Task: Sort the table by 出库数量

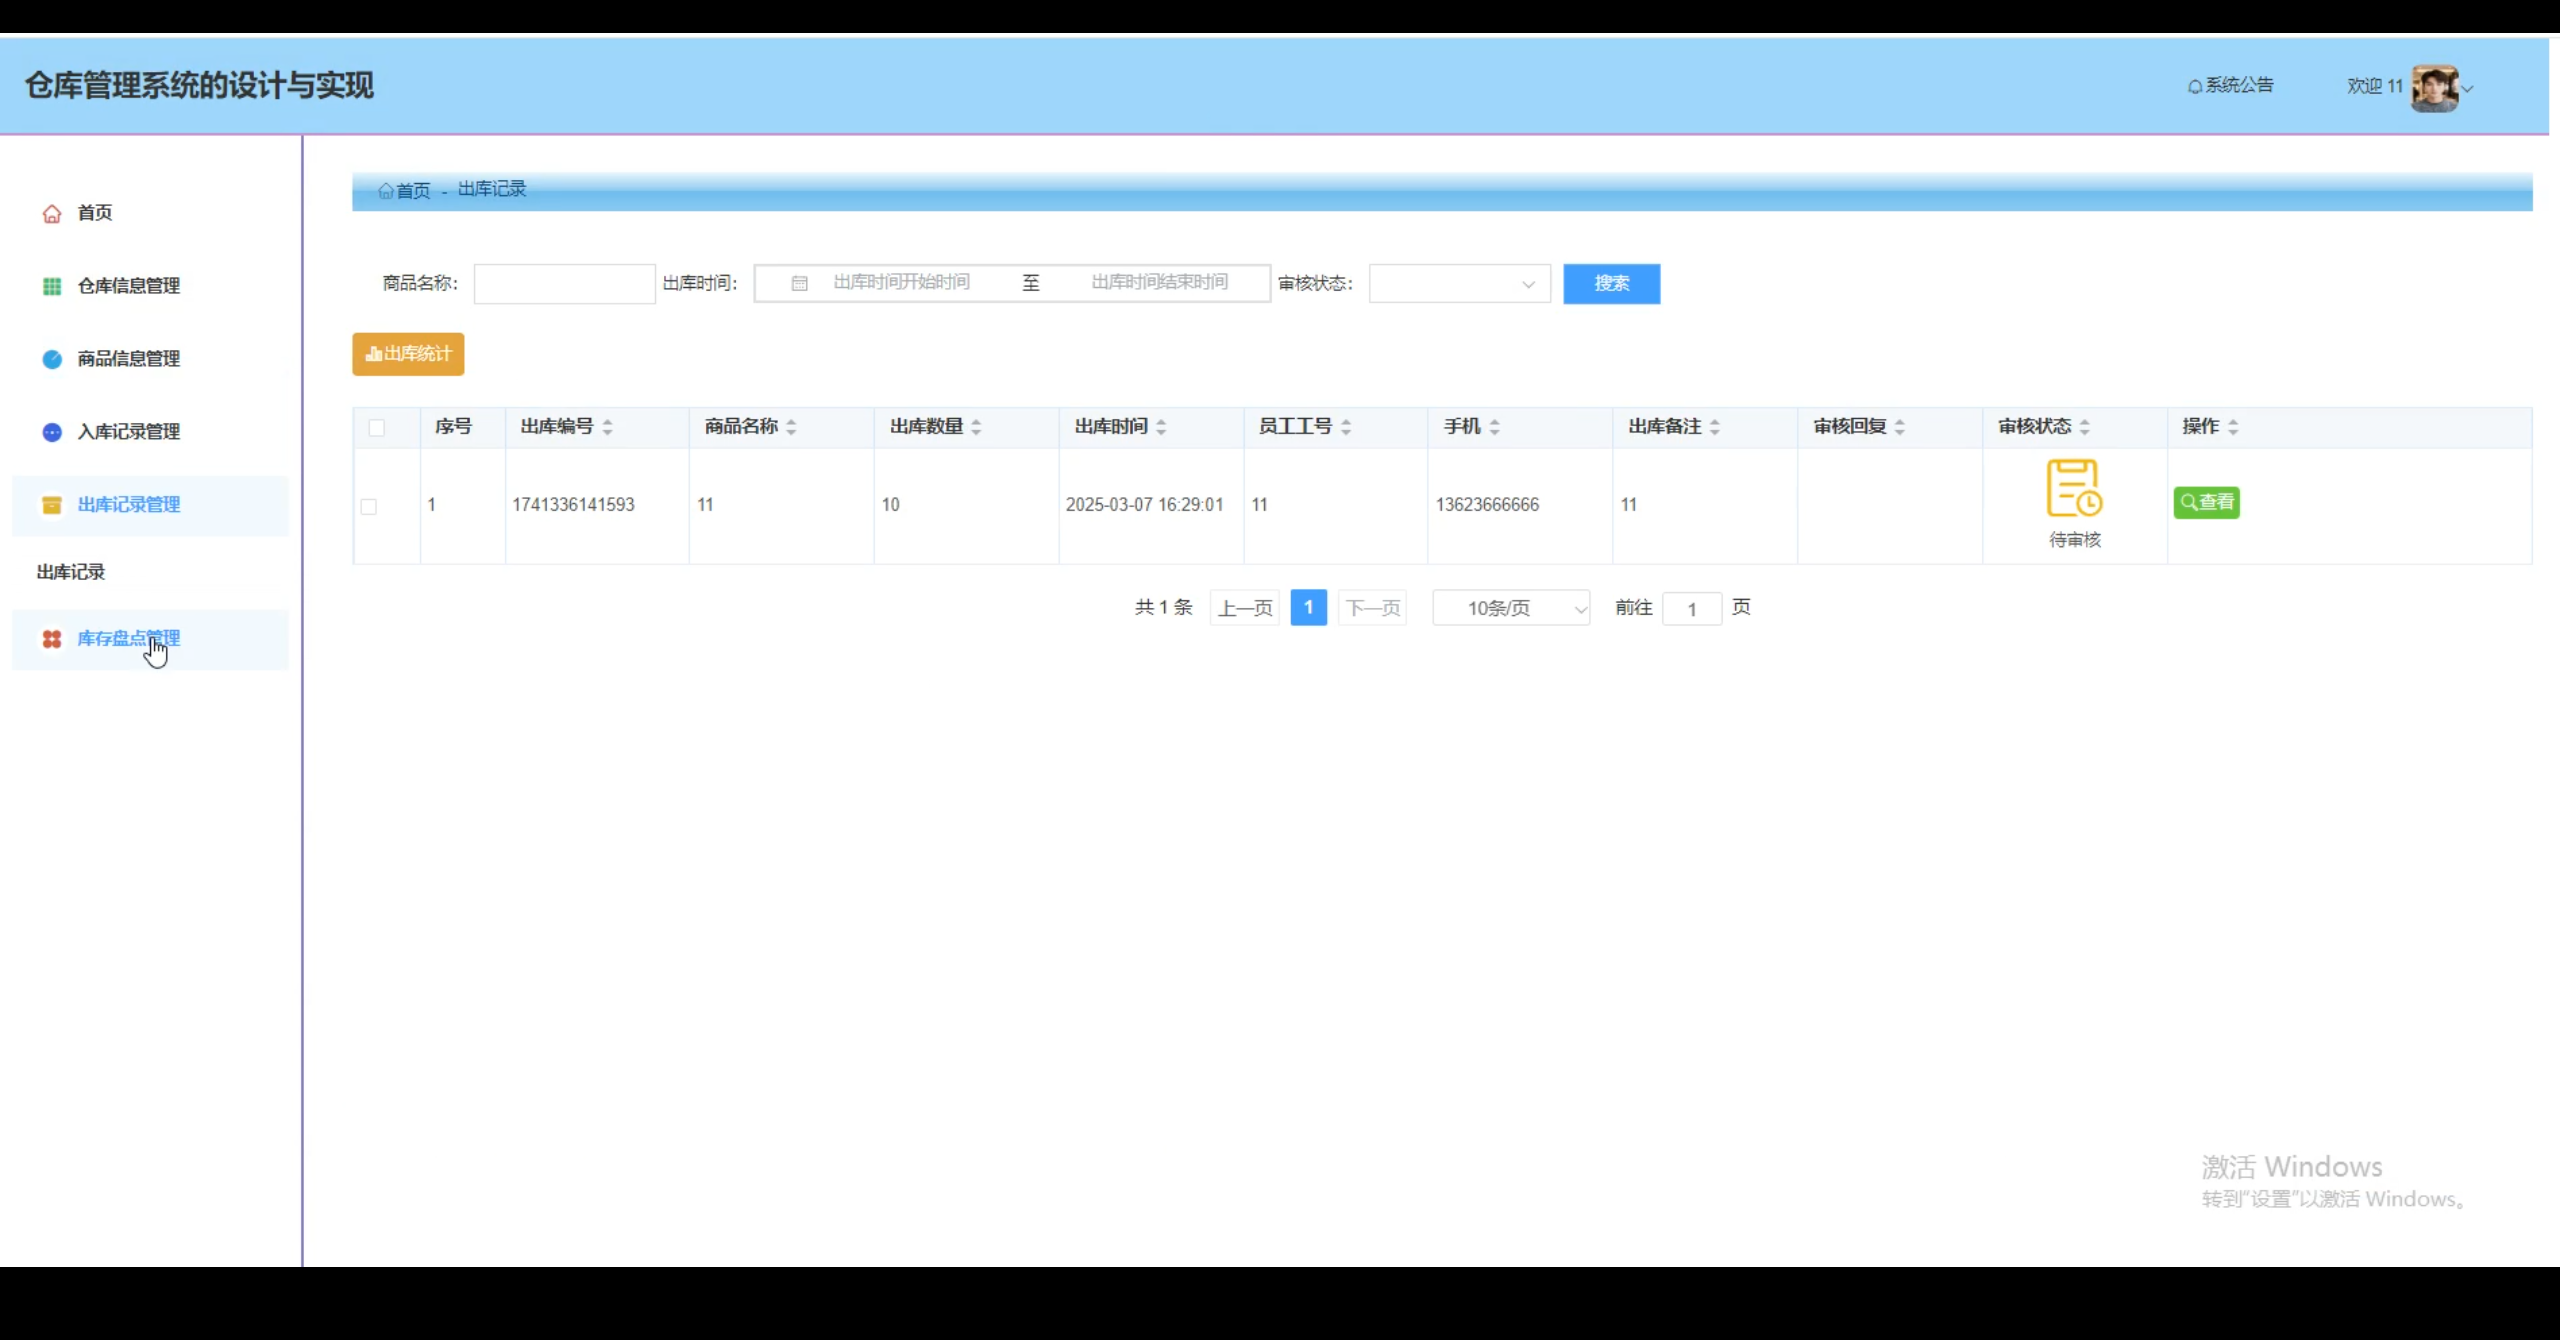Action: tap(975, 426)
